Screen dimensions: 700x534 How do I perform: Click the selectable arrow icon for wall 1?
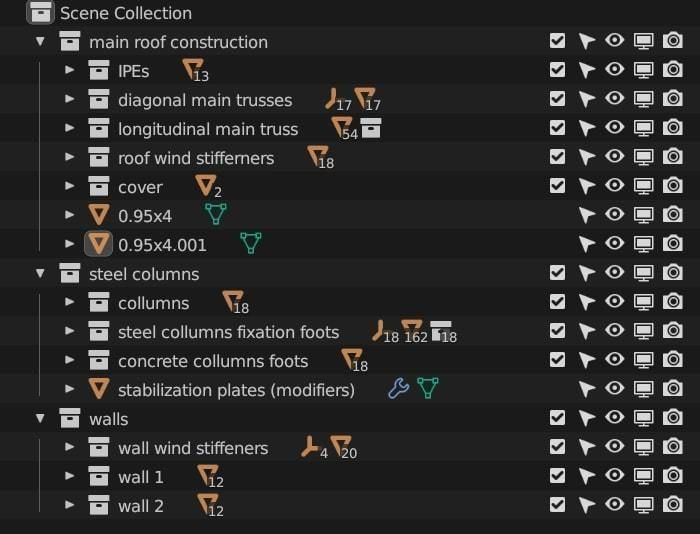tap(586, 476)
